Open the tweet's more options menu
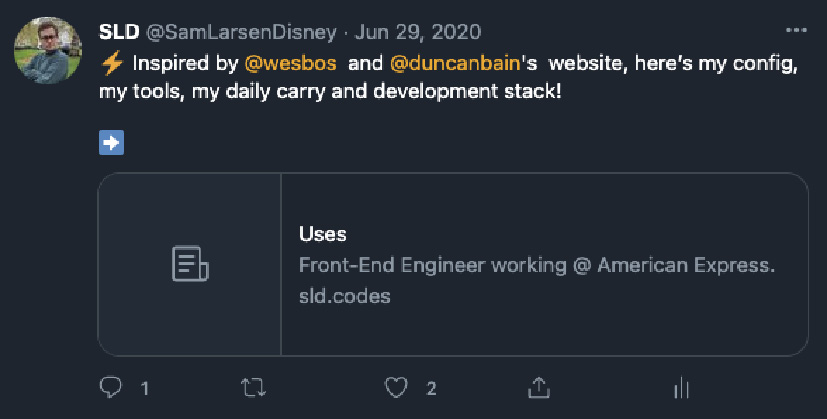 (x=796, y=30)
